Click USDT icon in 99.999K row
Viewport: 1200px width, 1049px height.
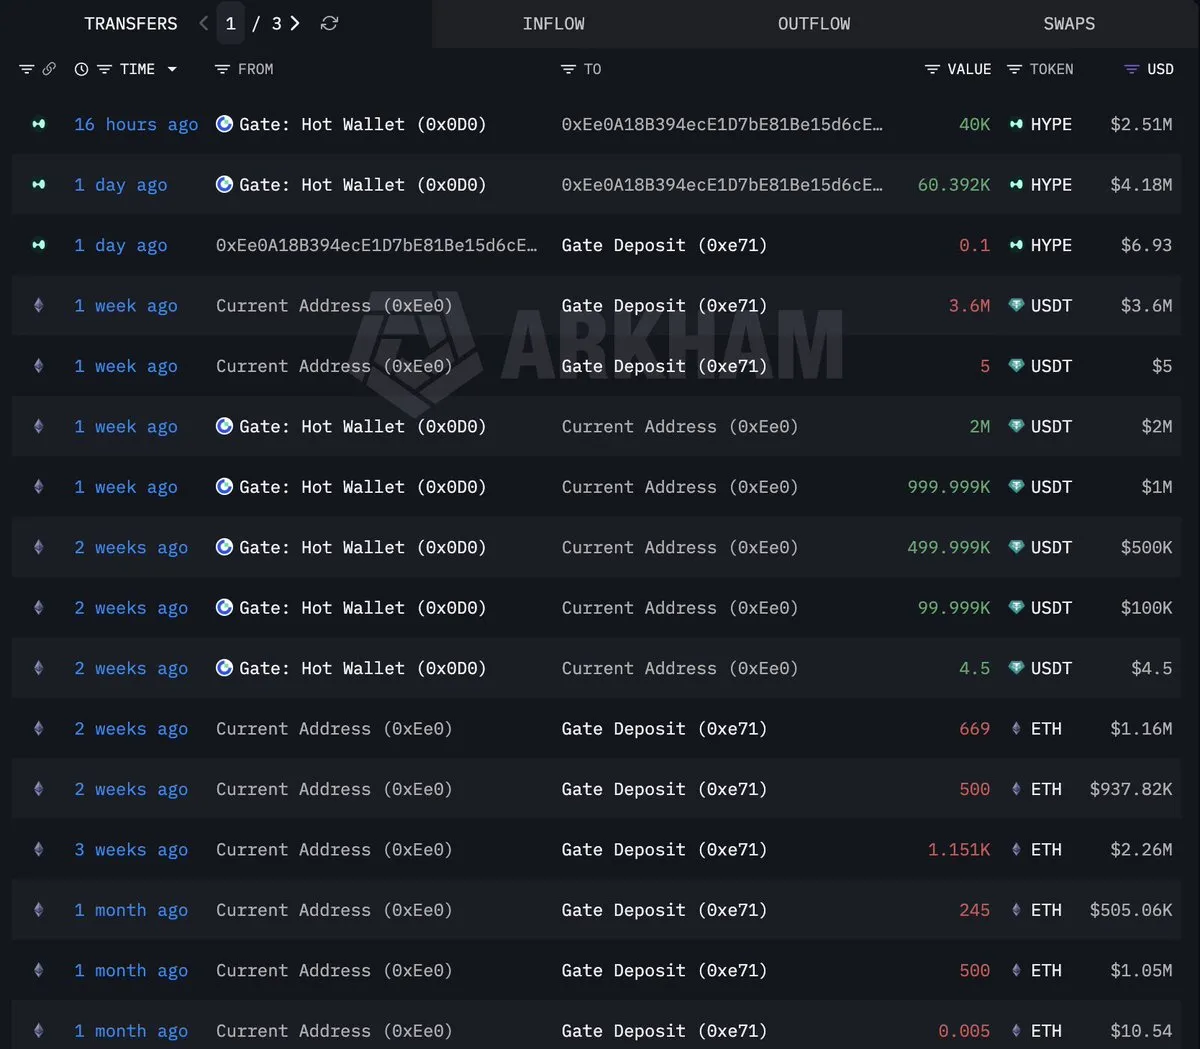tap(1016, 607)
